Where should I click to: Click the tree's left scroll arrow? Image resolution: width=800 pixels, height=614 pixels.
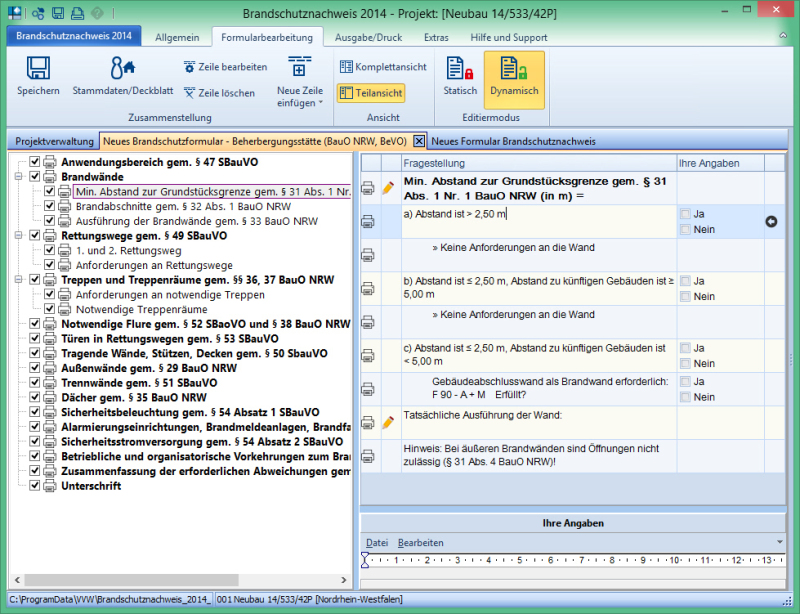tap(17, 580)
